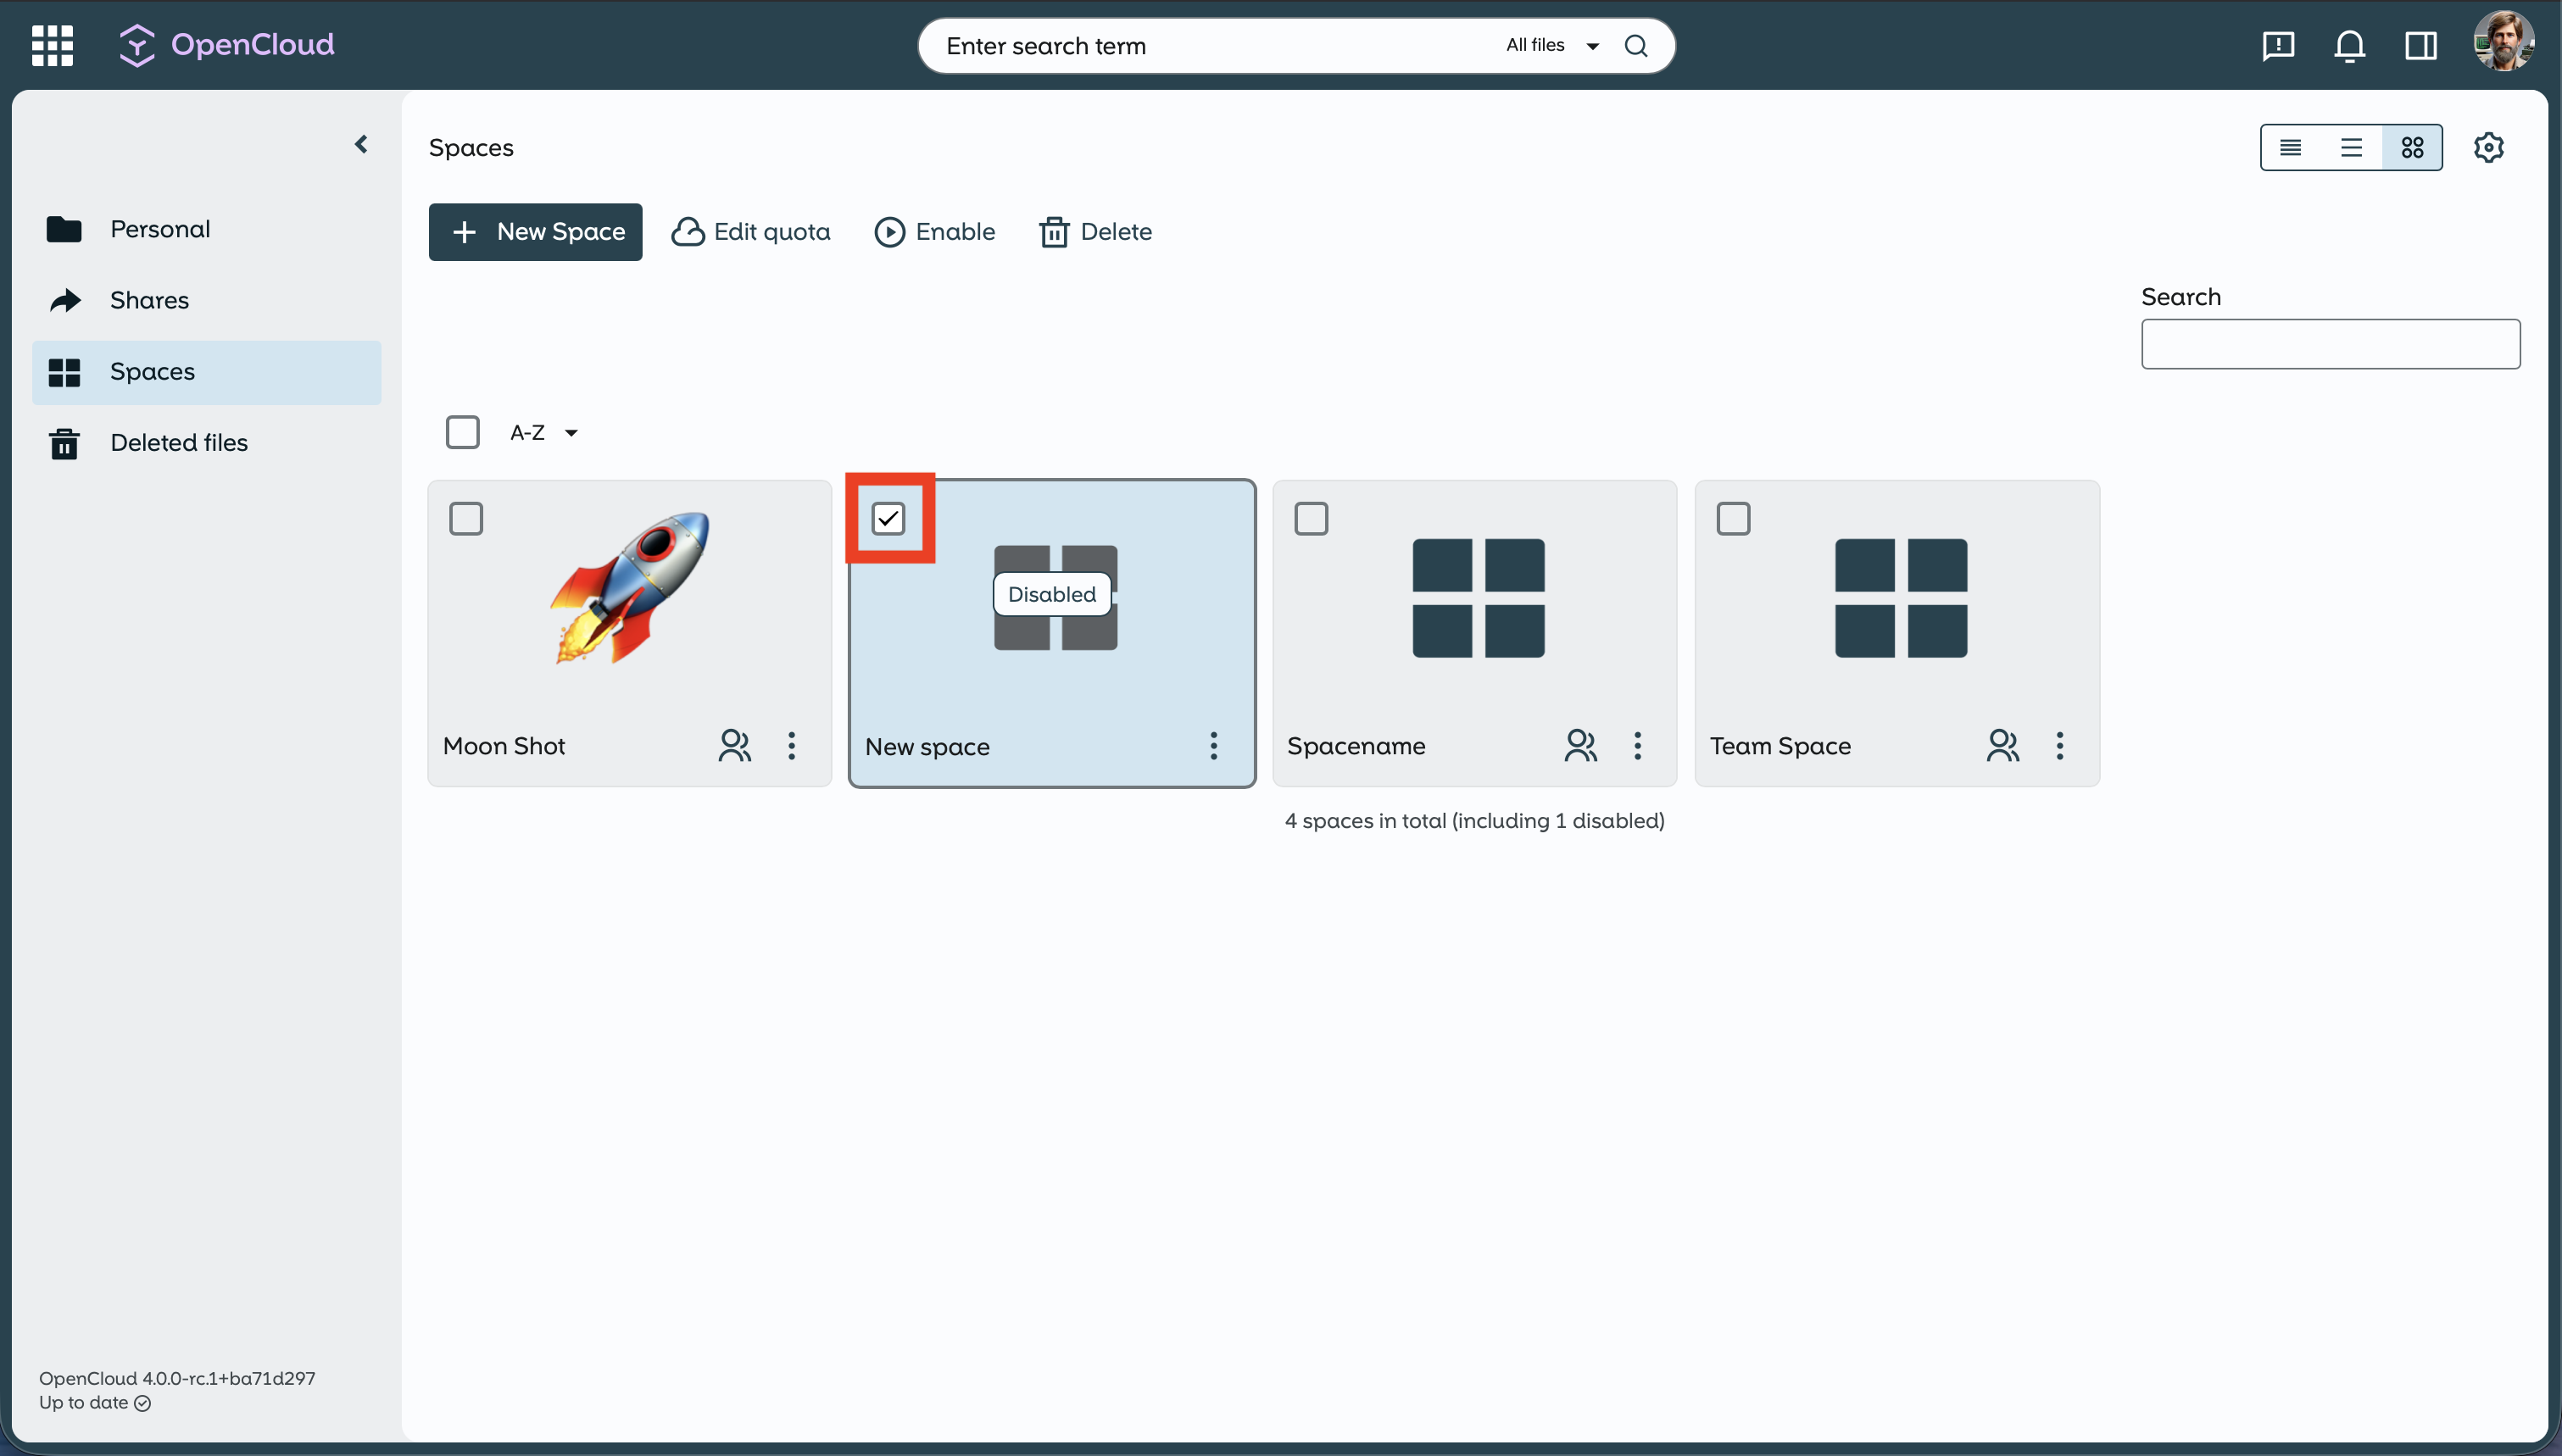Click the New Space button
The width and height of the screenshot is (2562, 1456).
(x=535, y=231)
